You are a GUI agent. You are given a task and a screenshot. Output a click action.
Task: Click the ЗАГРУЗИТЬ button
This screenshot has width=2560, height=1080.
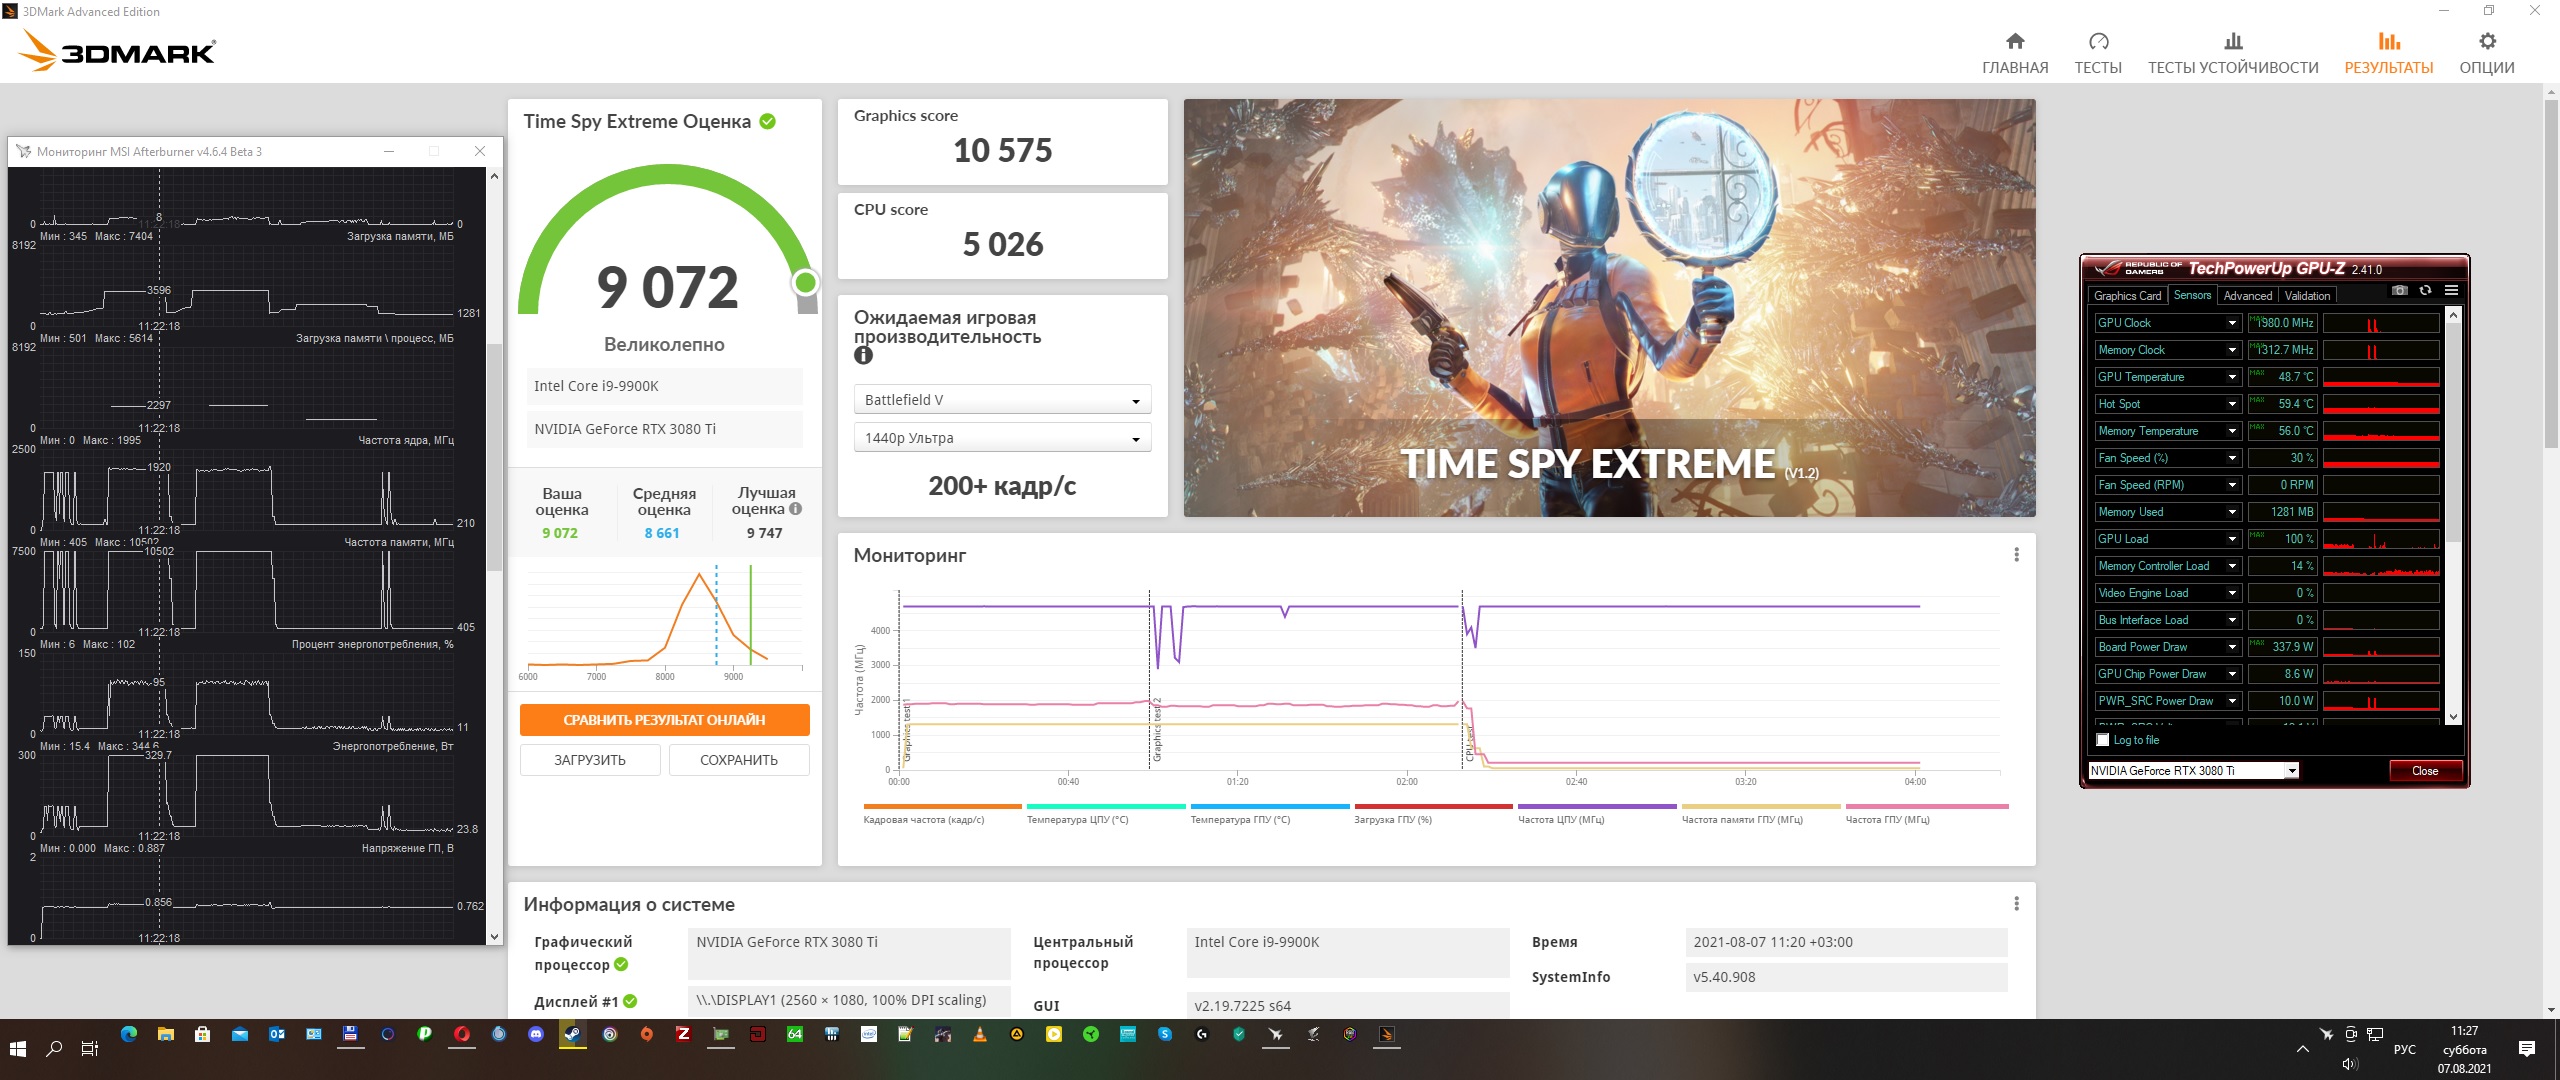pos(590,760)
